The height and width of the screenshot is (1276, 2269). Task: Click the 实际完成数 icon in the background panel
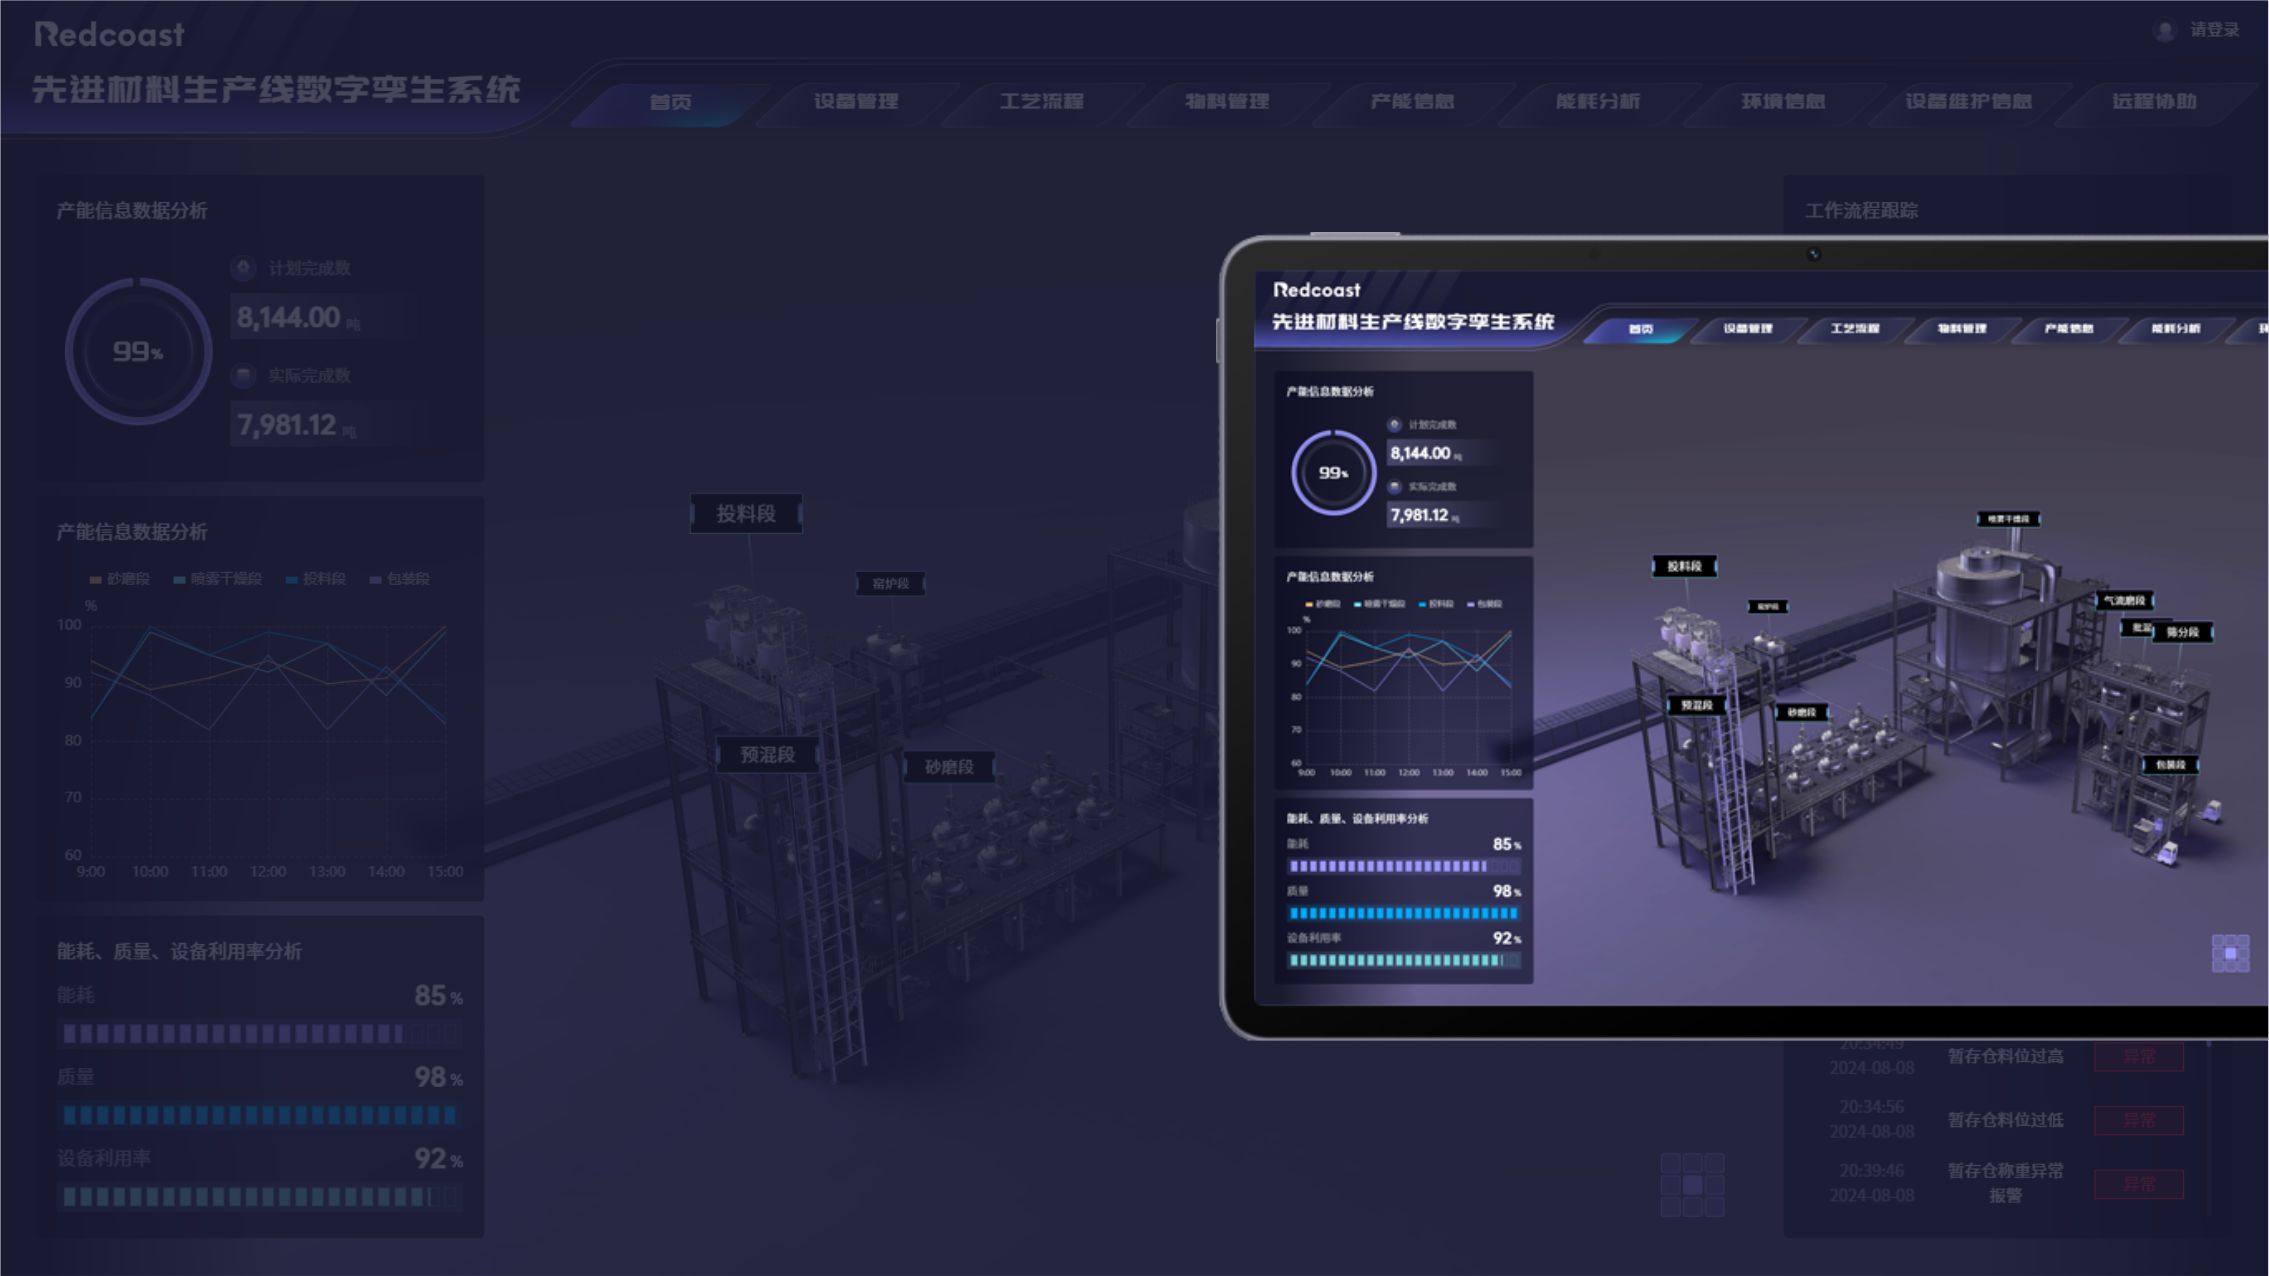(243, 376)
